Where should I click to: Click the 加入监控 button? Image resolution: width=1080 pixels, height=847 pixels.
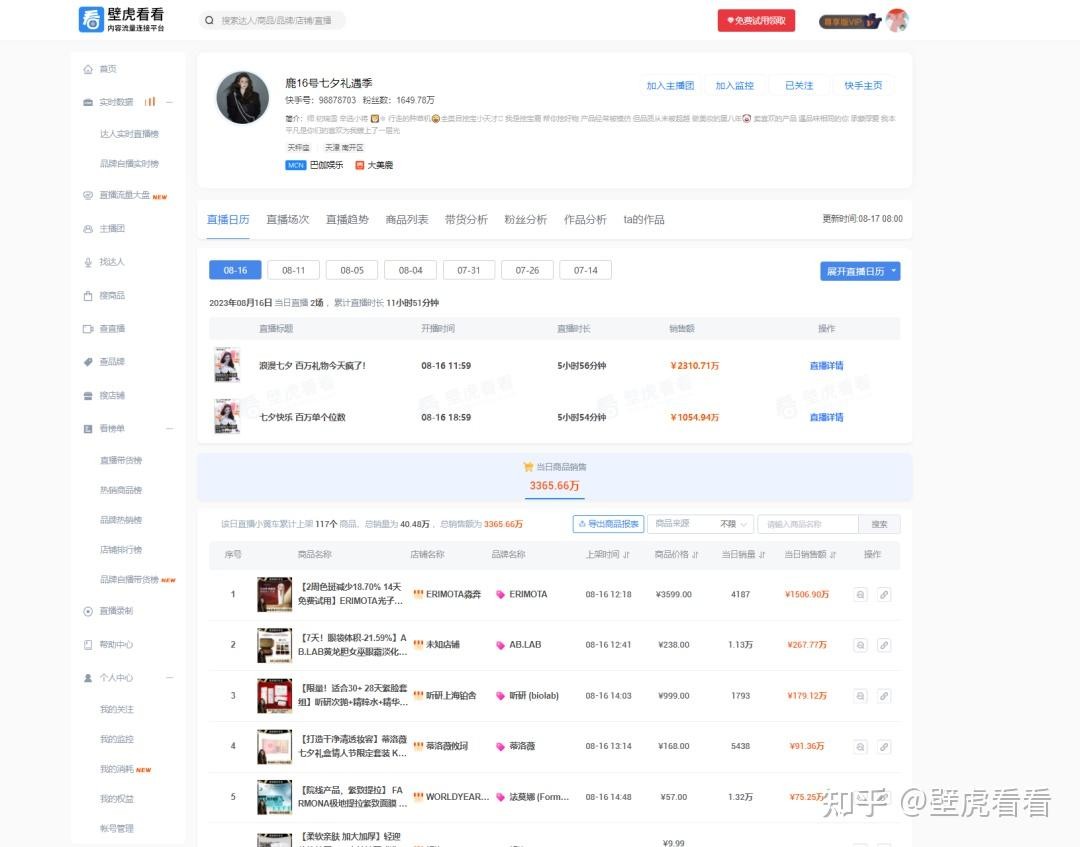point(734,85)
